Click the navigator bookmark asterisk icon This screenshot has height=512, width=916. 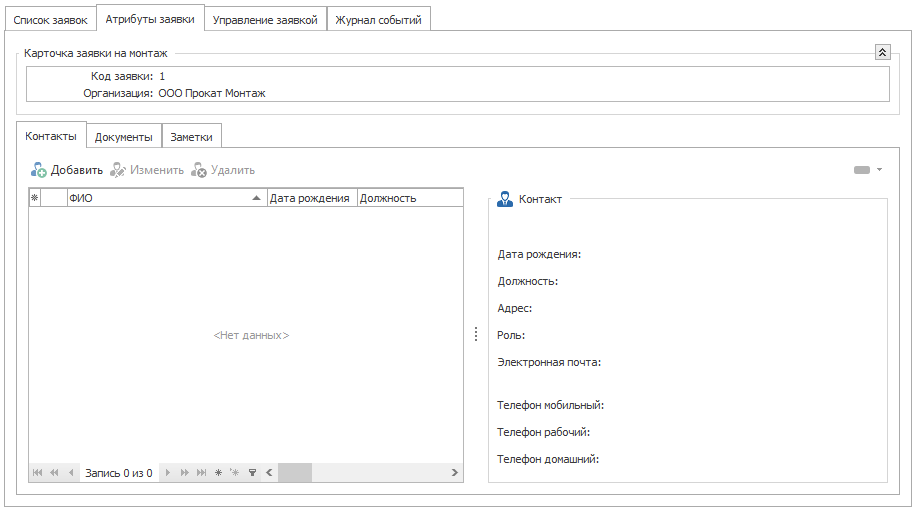[218, 472]
